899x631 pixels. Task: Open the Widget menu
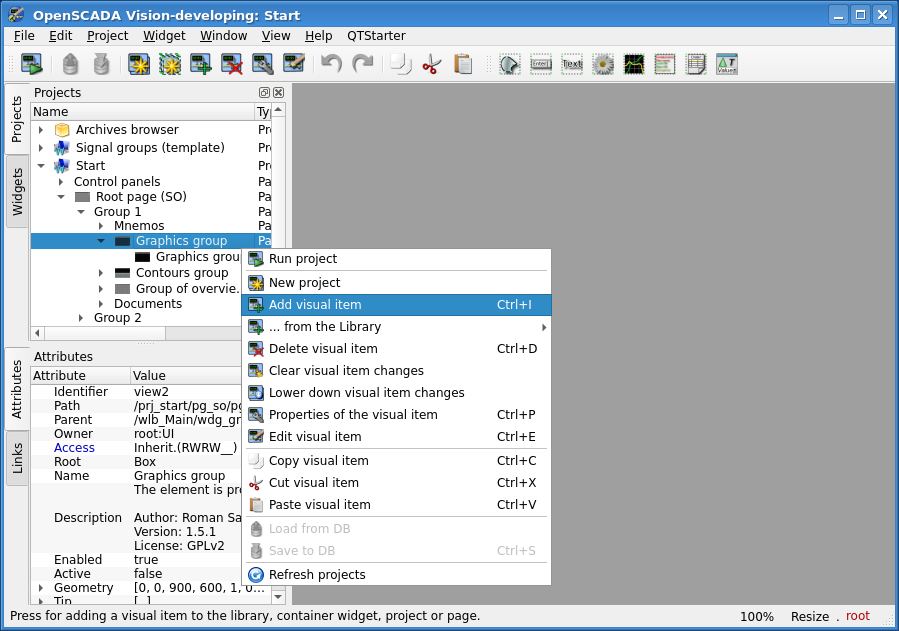pyautogui.click(x=164, y=36)
